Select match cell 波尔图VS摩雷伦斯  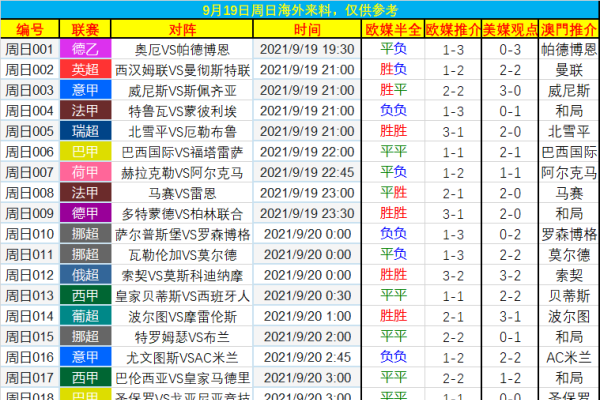pos(182,316)
